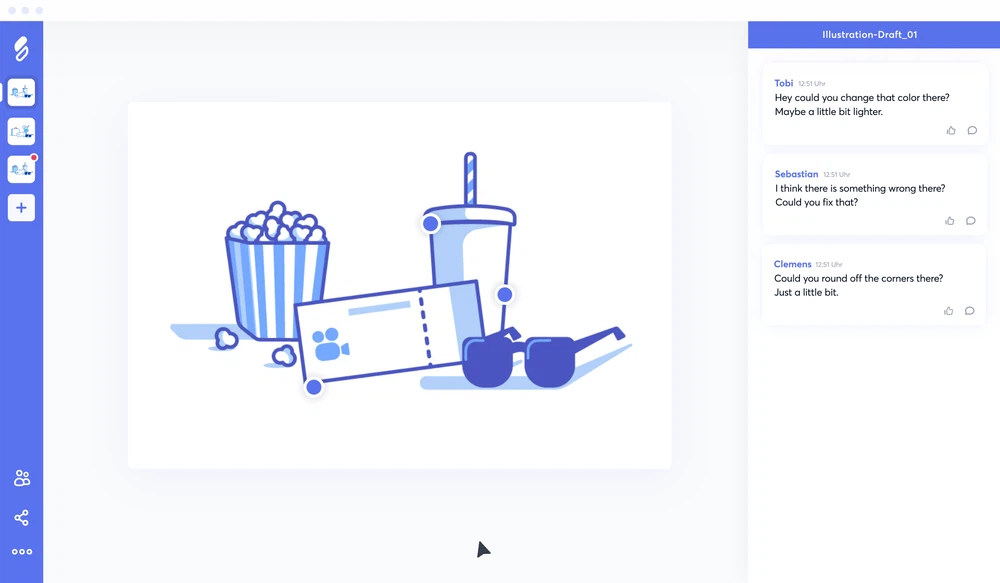Click the popcorn bucket in the illustration
This screenshot has height=583, width=1000.
277,274
